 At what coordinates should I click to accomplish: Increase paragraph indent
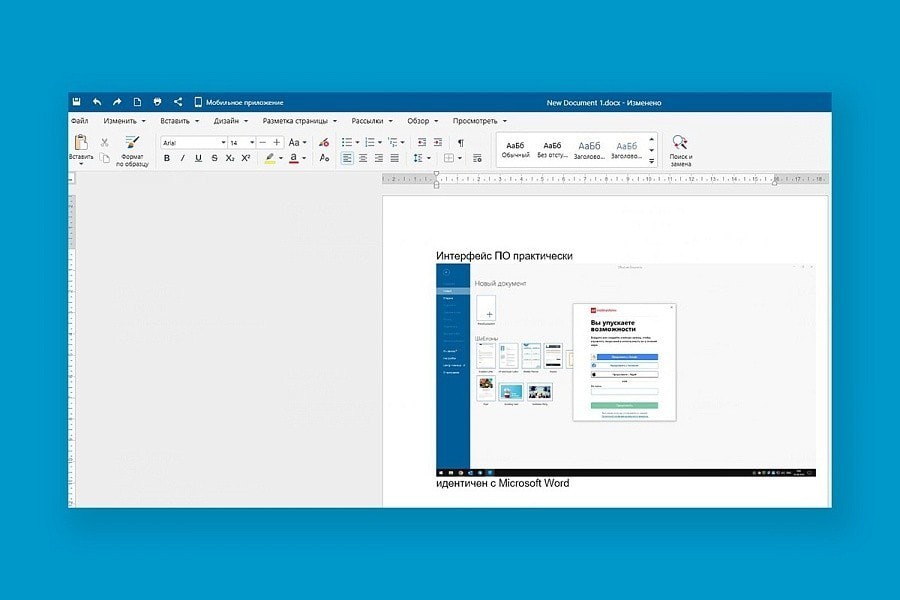click(x=438, y=142)
